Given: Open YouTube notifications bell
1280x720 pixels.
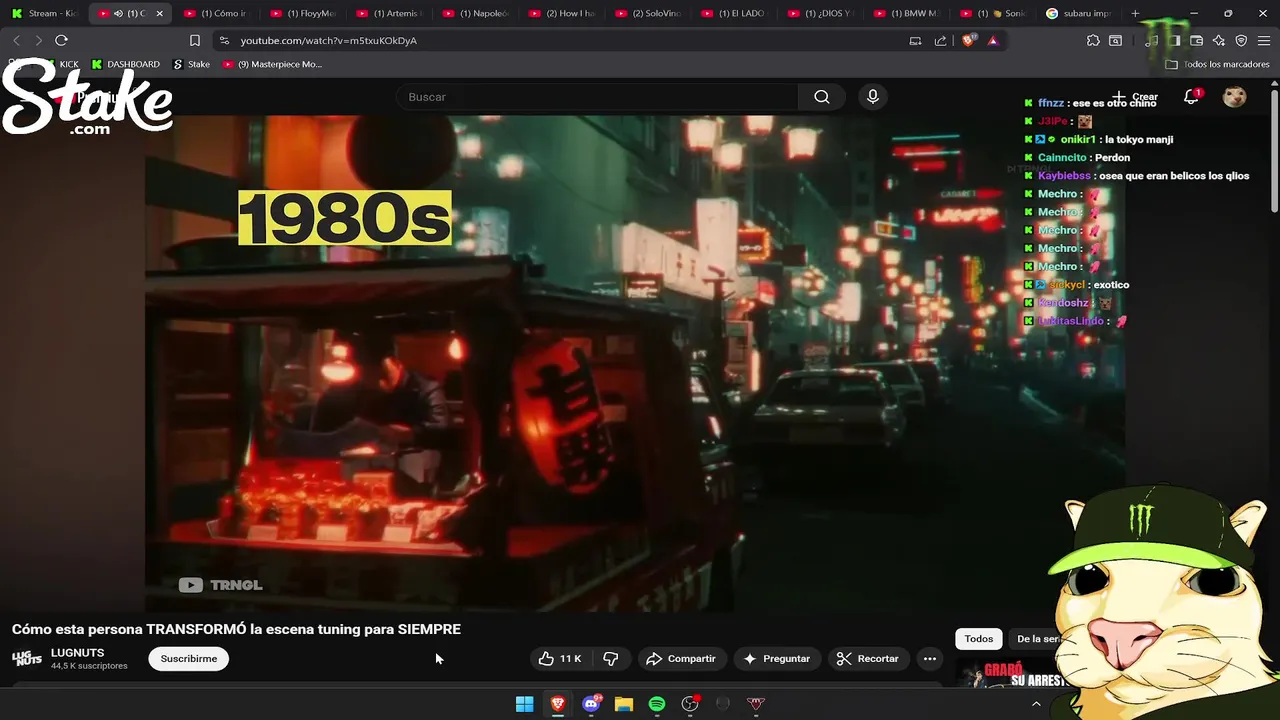Looking at the screenshot, I should pyautogui.click(x=1191, y=97).
